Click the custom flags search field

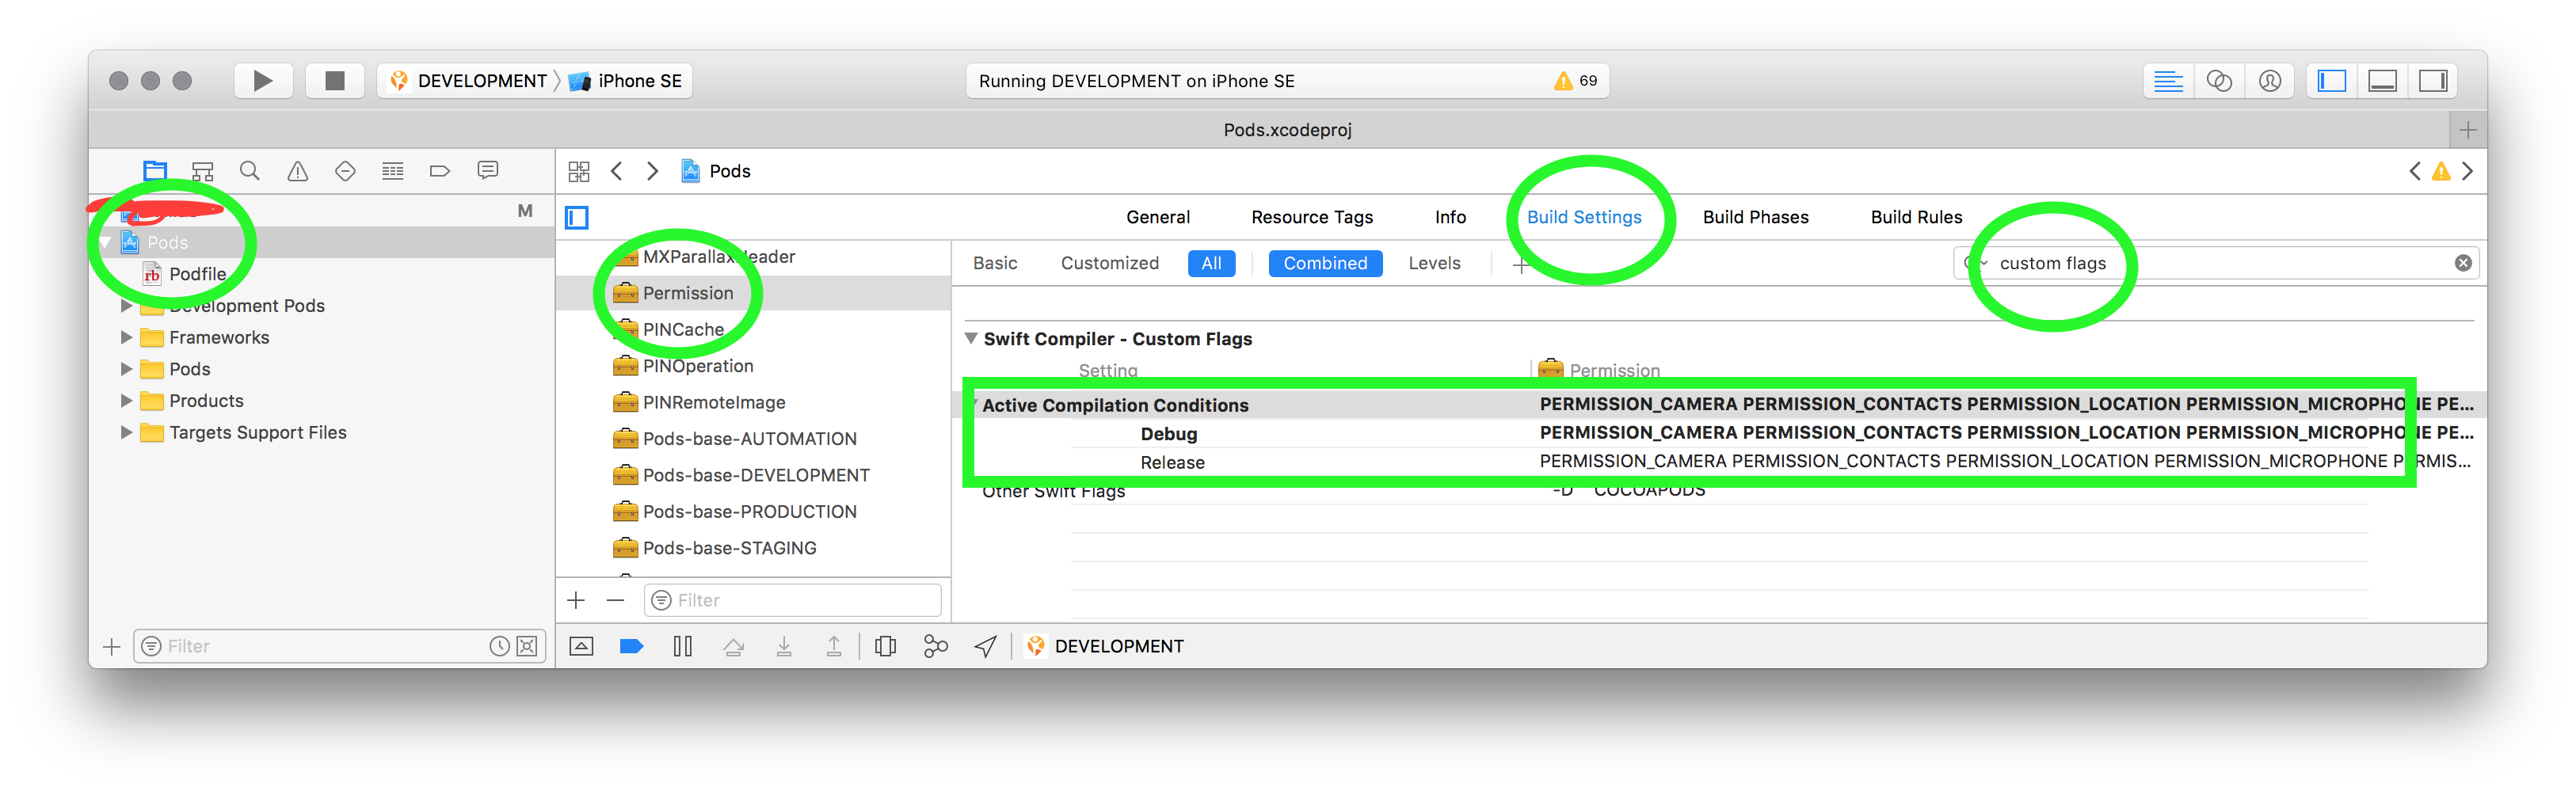click(x=2215, y=263)
